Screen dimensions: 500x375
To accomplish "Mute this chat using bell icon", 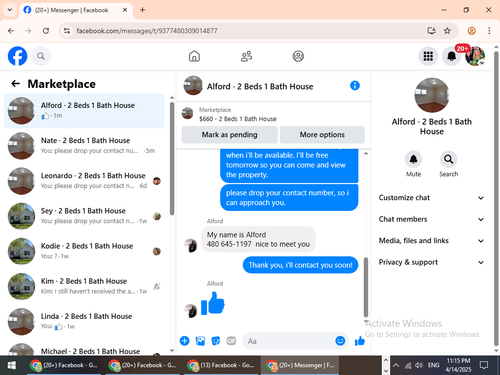I will 413,159.
